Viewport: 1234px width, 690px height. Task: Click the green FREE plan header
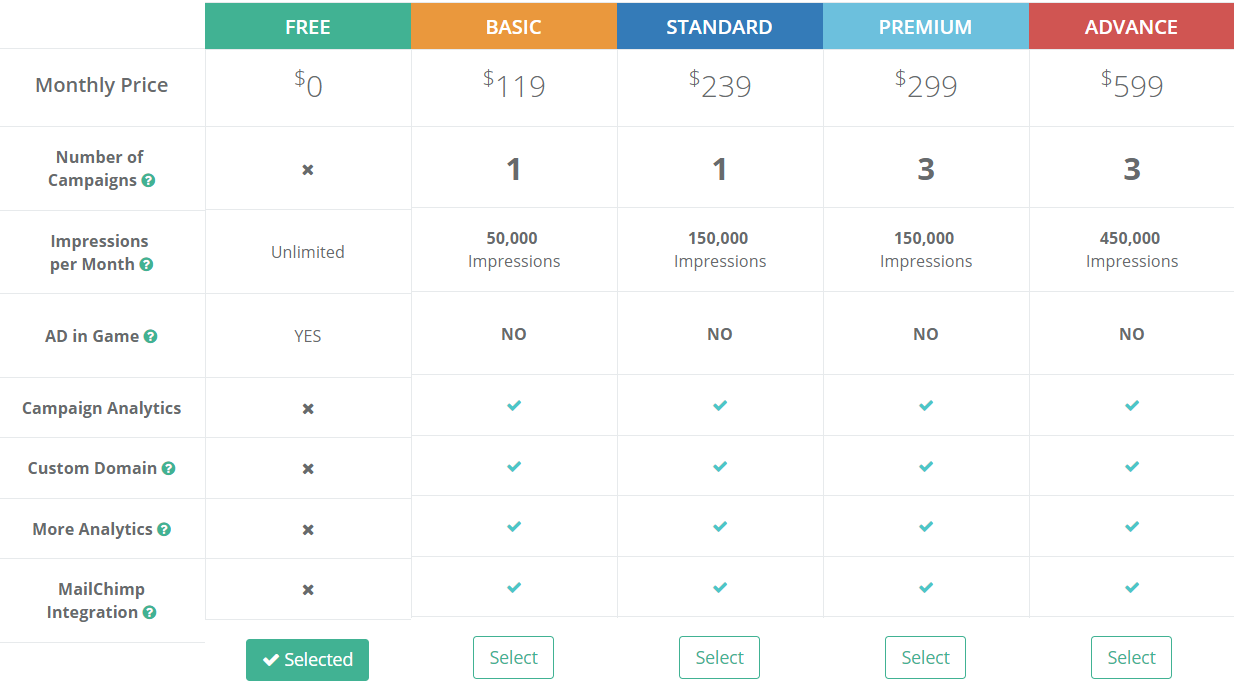(x=308, y=27)
